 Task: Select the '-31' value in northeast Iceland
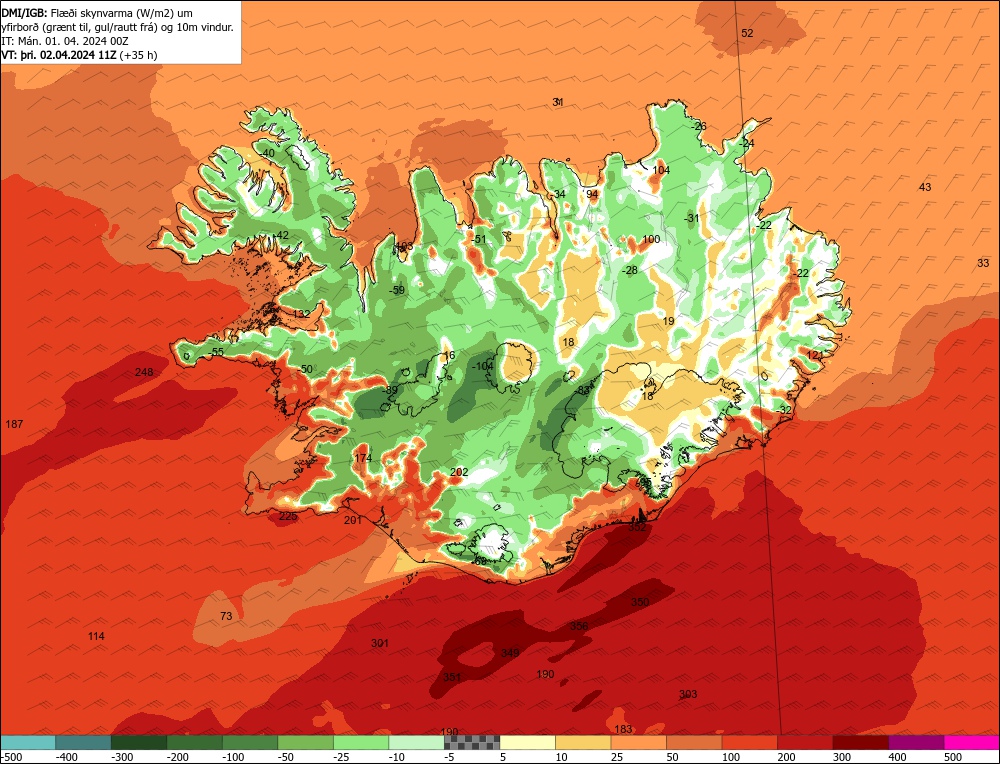click(x=691, y=218)
